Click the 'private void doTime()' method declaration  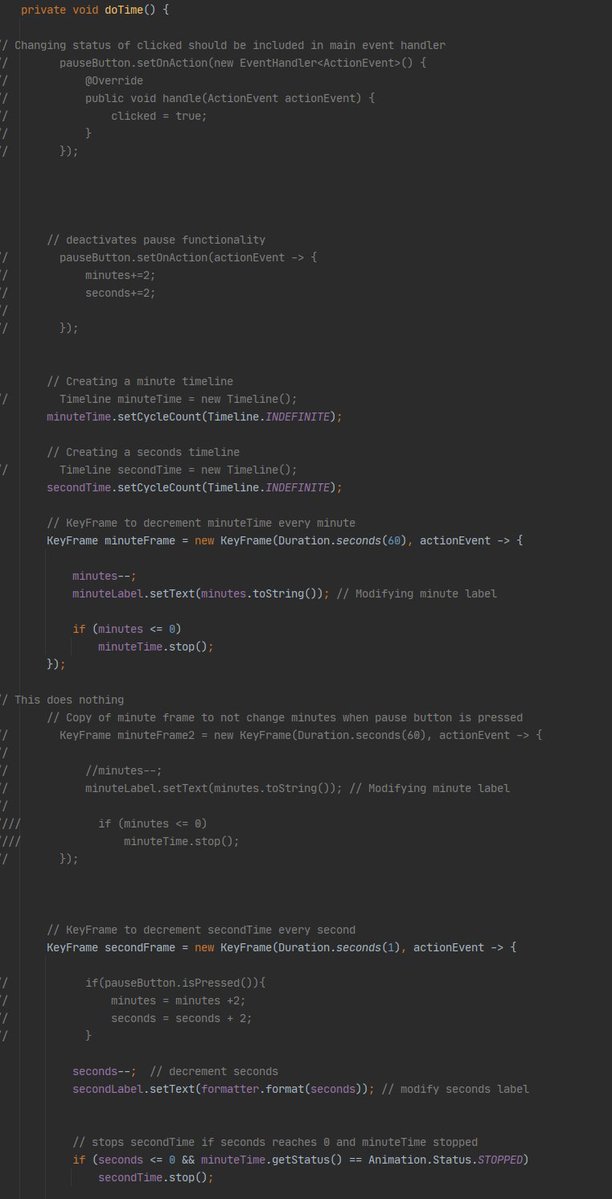[x=94, y=10]
